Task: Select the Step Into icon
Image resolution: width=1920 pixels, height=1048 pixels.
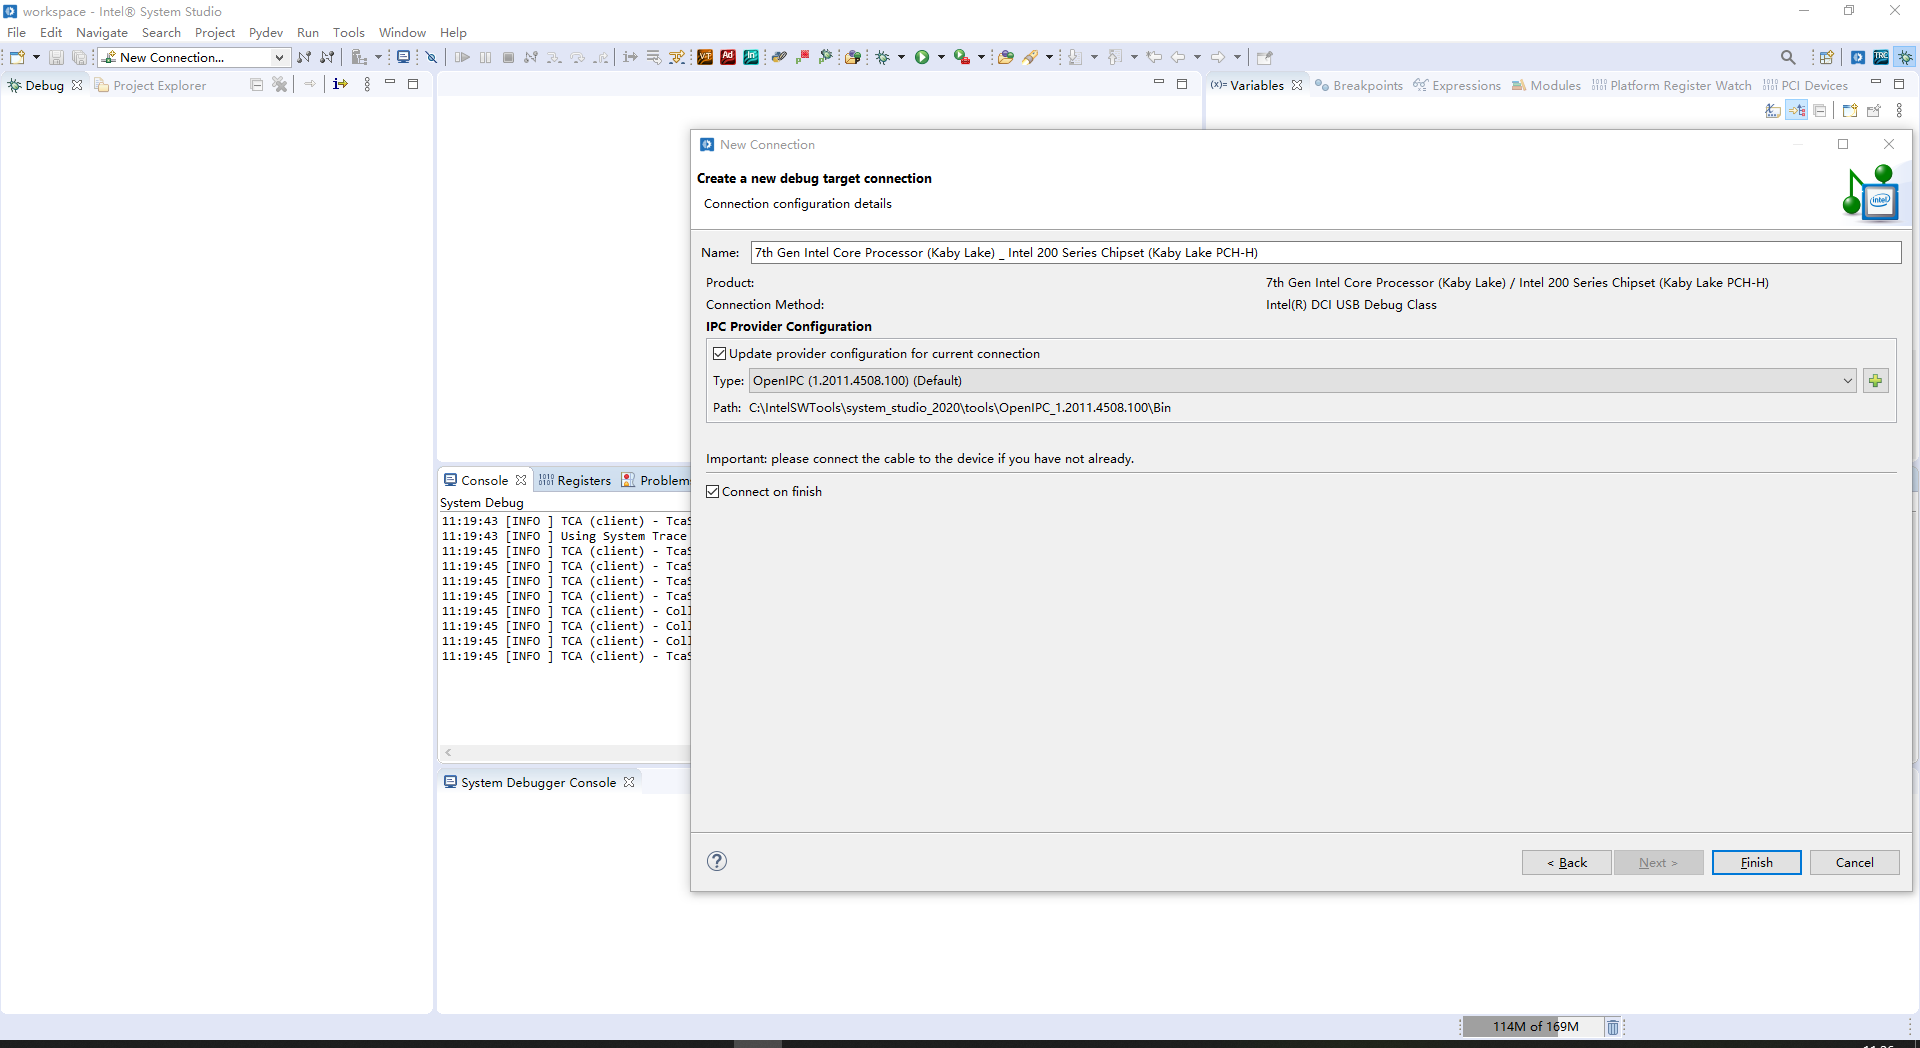Action: coord(554,57)
